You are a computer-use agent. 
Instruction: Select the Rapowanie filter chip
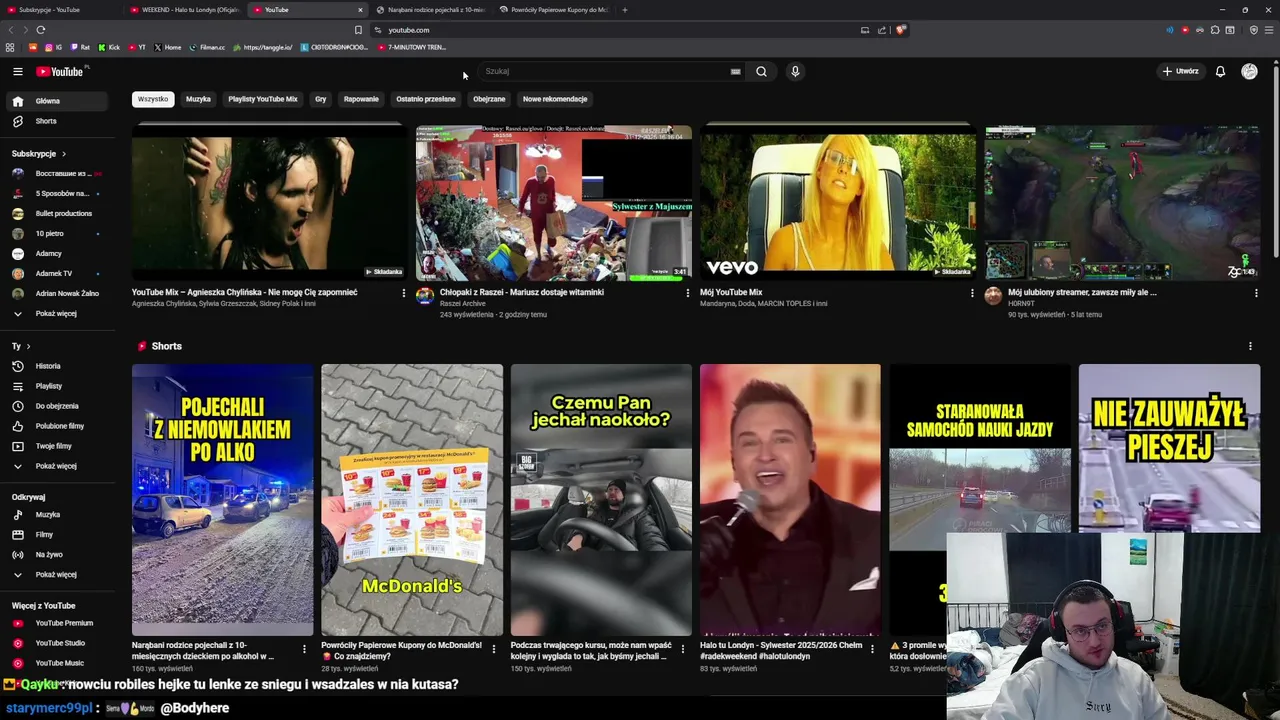coord(361,99)
